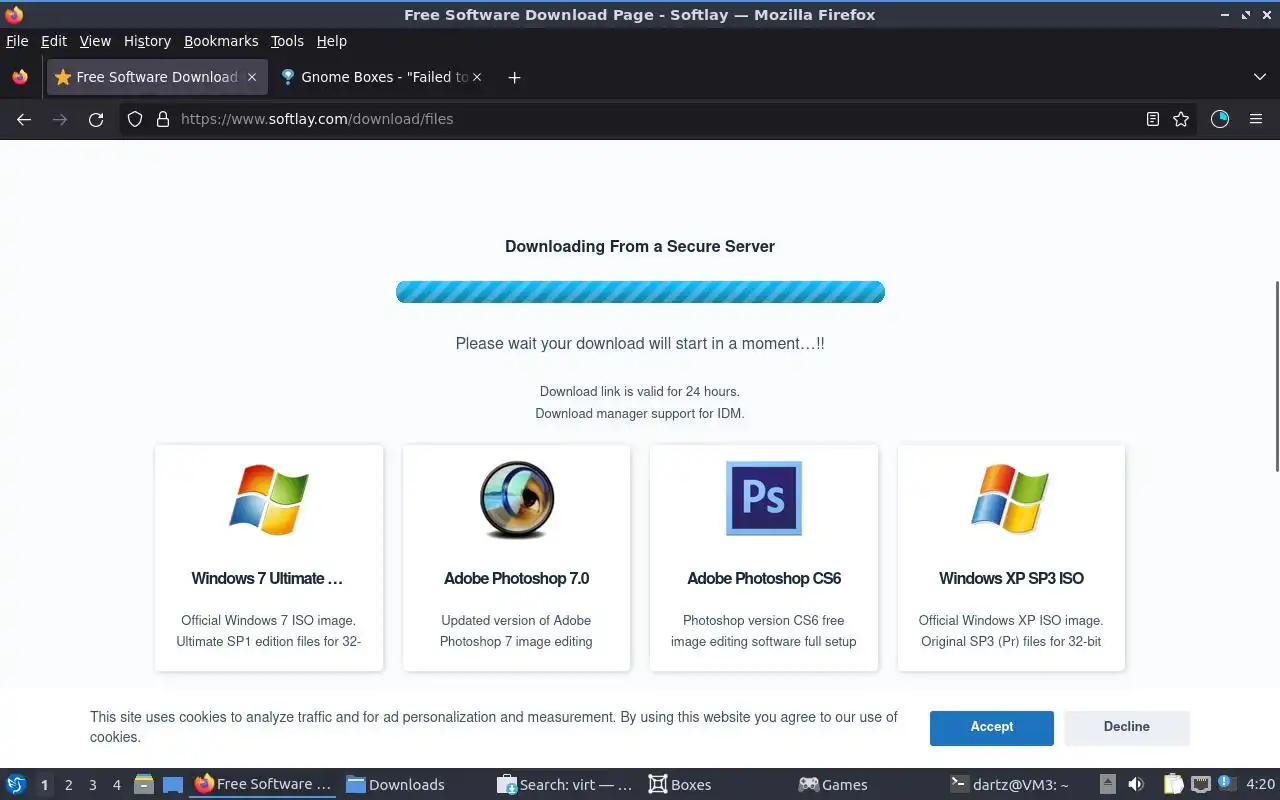
Task: View site security padlock information
Action: click(163, 119)
